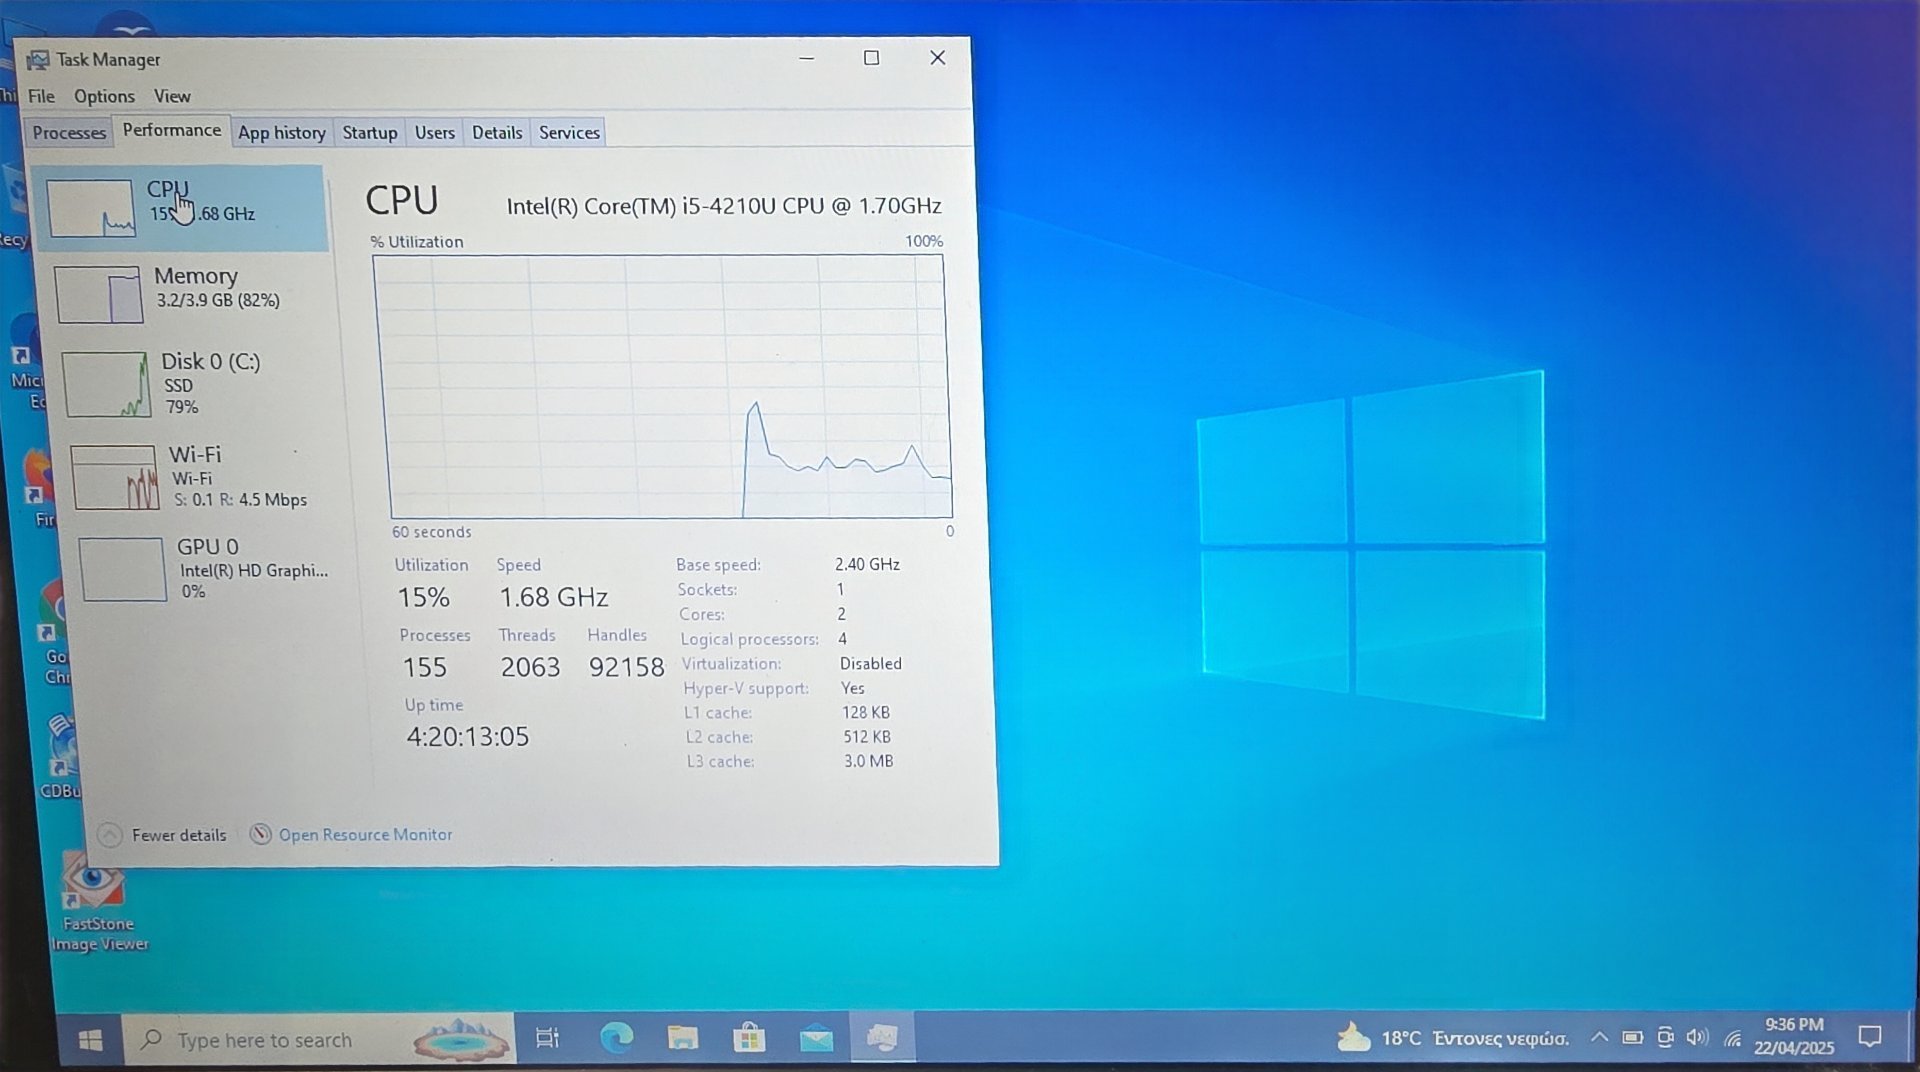Click the L3 cache value 3.0 MB

[x=869, y=761]
